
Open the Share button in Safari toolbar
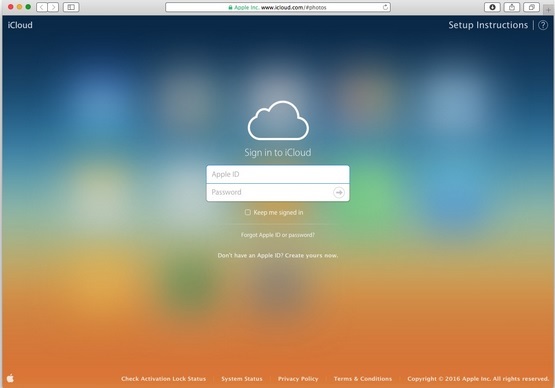[512, 7]
